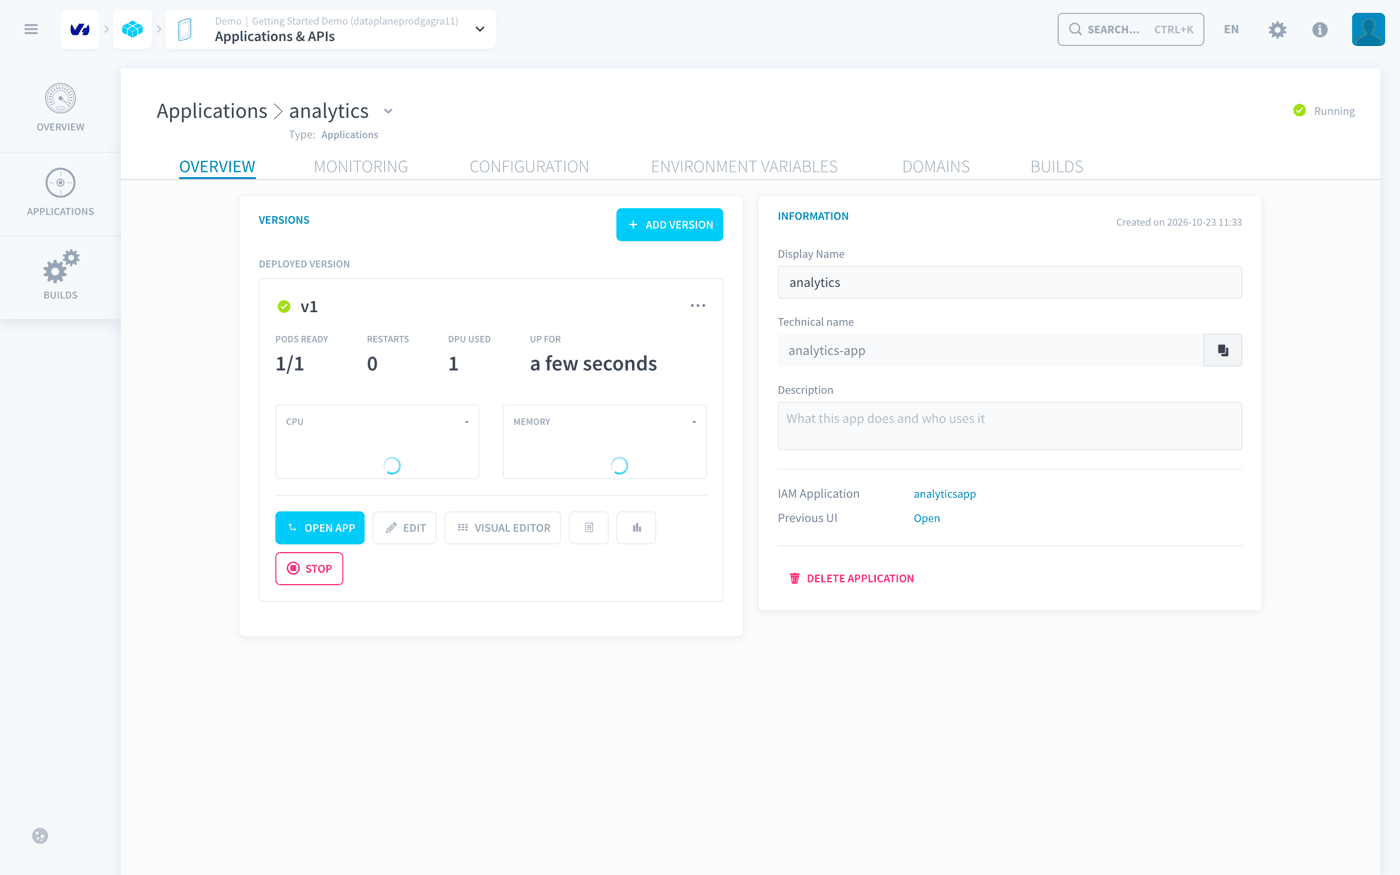The height and width of the screenshot is (875, 1400).
Task: Go to Builds in the sidebar
Action: (60, 276)
